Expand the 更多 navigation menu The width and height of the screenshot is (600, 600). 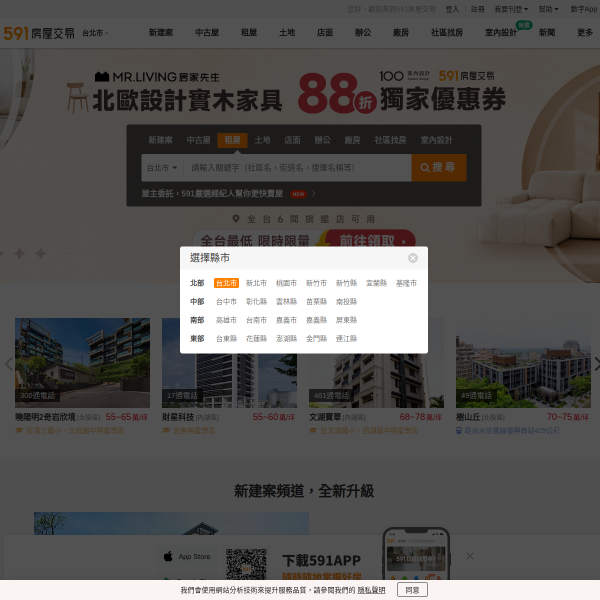(585, 33)
